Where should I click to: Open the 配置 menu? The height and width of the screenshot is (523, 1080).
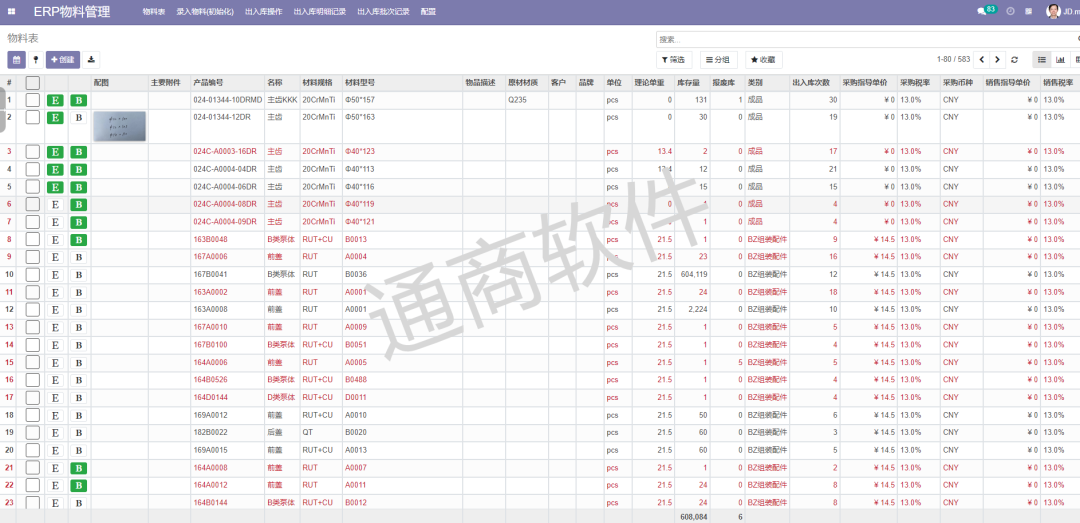[x=428, y=11]
